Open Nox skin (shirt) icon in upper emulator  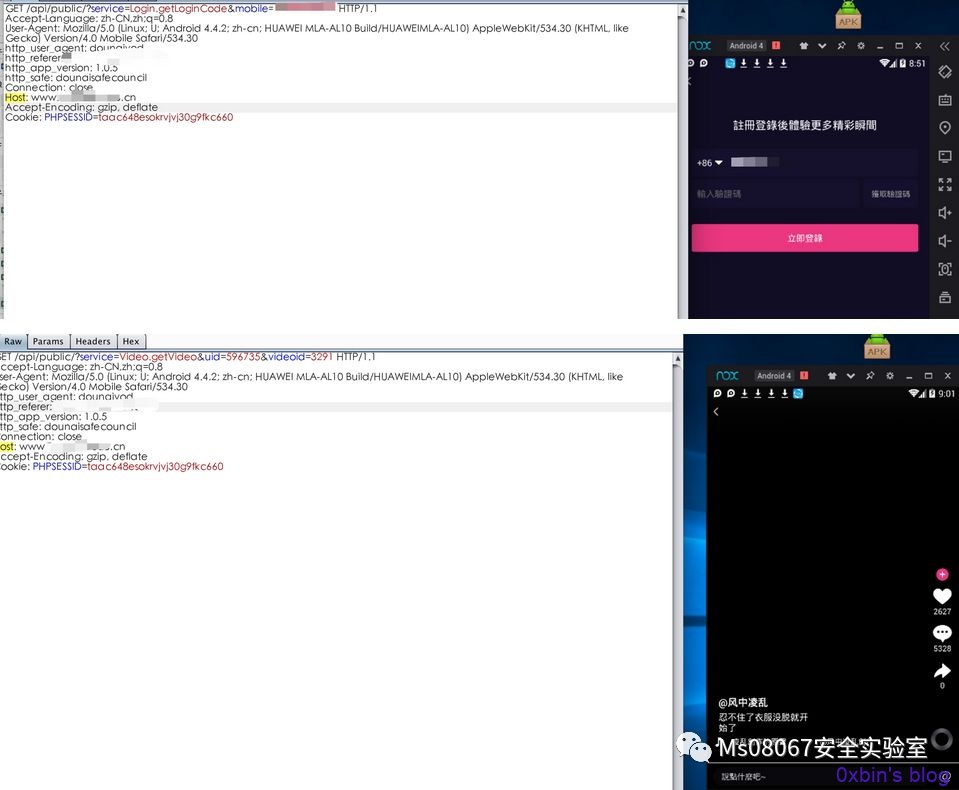[804, 46]
